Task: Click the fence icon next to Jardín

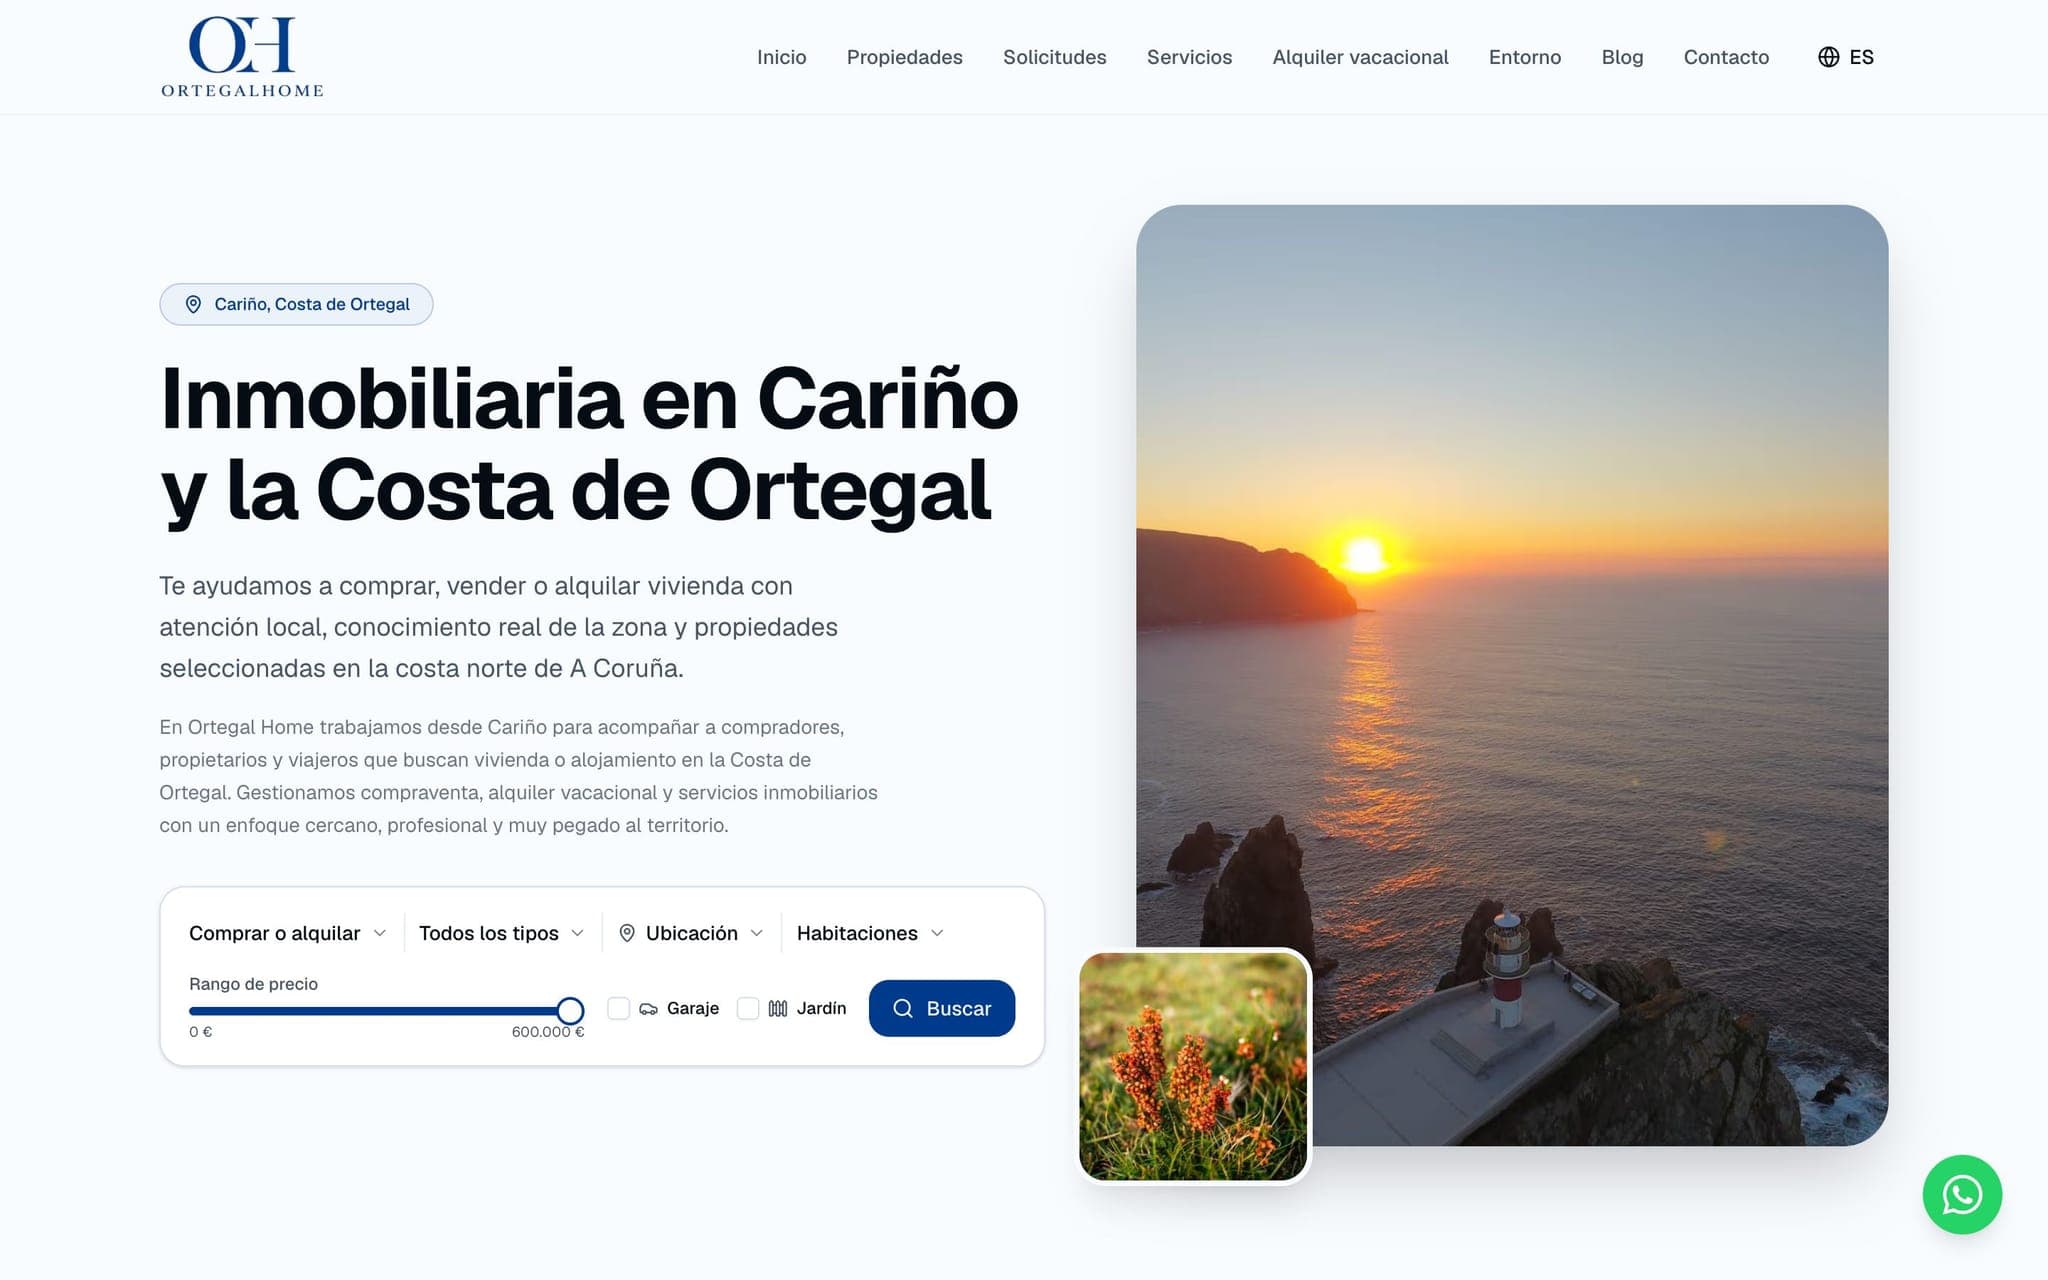Action: click(x=778, y=1009)
